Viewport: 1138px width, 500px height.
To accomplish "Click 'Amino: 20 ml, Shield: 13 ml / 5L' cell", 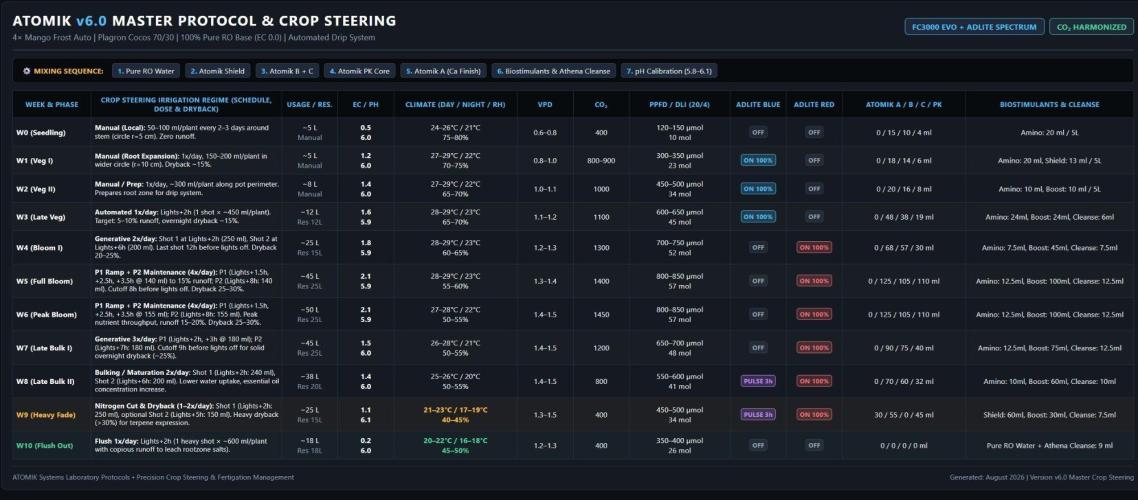I will [x=1049, y=160].
